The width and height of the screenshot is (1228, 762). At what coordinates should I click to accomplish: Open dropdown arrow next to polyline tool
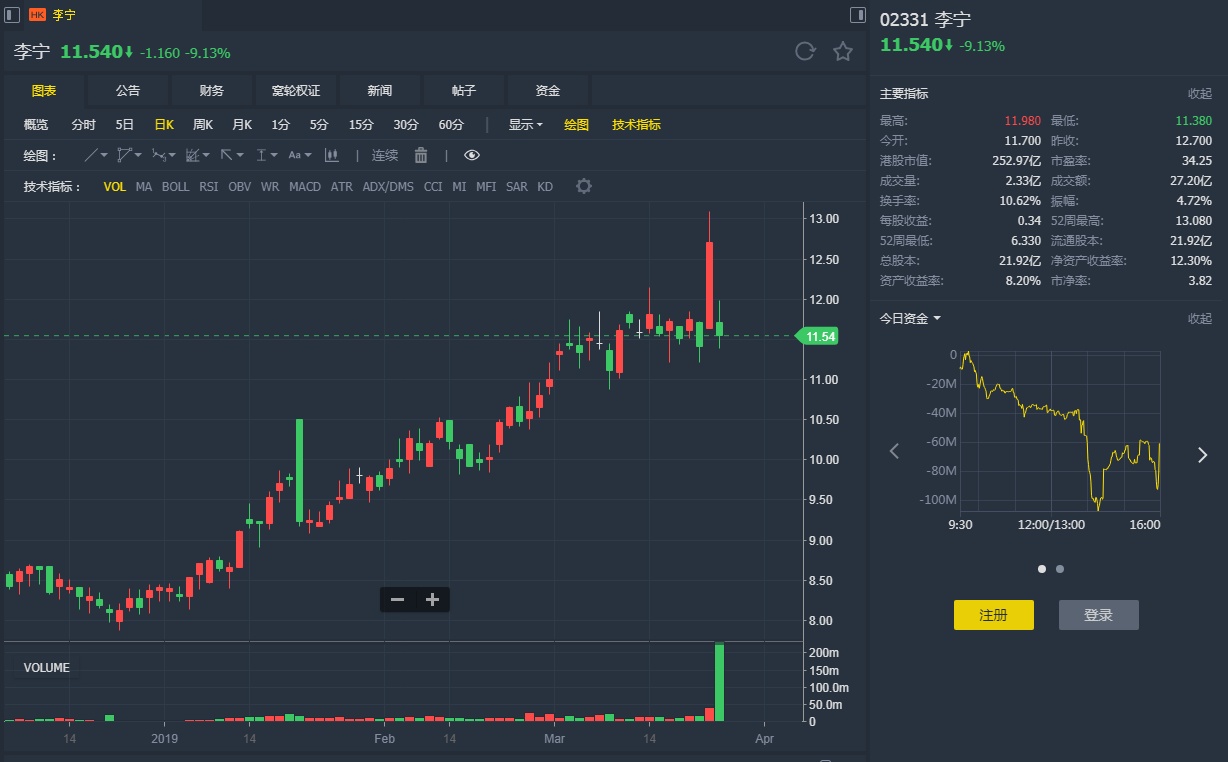click(x=138, y=155)
